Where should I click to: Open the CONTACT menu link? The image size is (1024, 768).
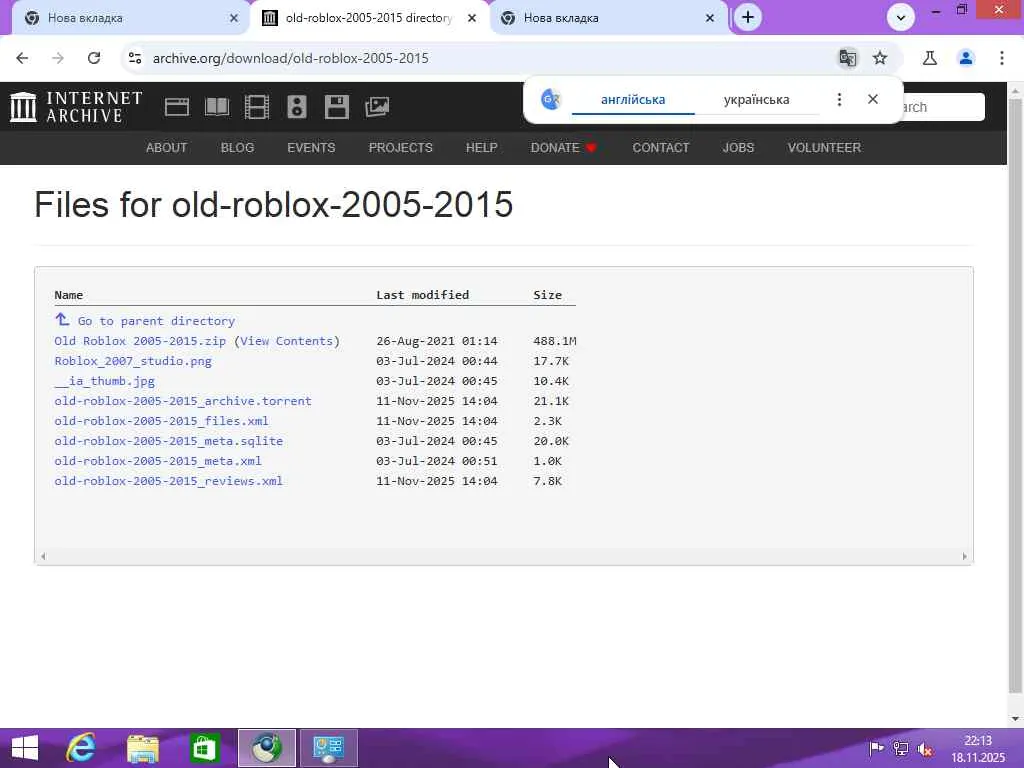coord(660,148)
